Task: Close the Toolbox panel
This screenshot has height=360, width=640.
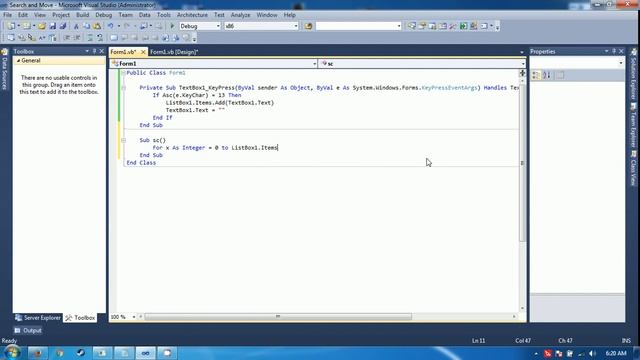Action: (x=102, y=51)
